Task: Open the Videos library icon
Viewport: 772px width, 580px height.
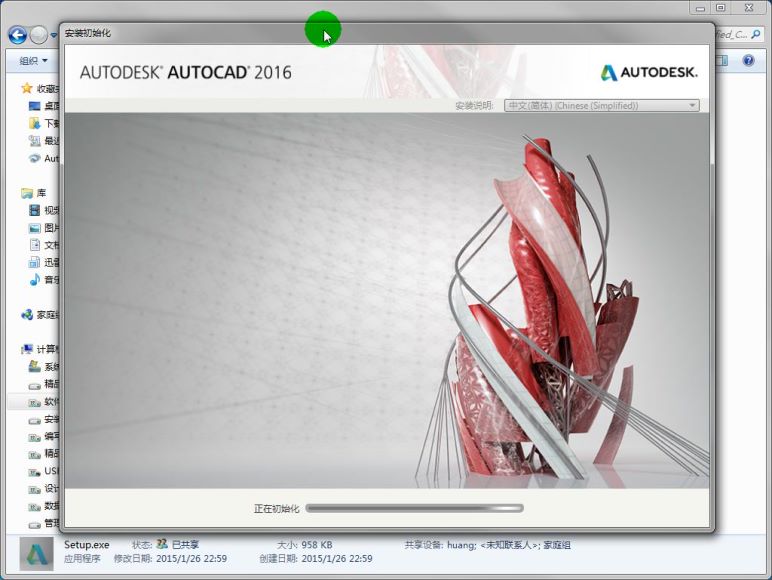Action: 34,210
